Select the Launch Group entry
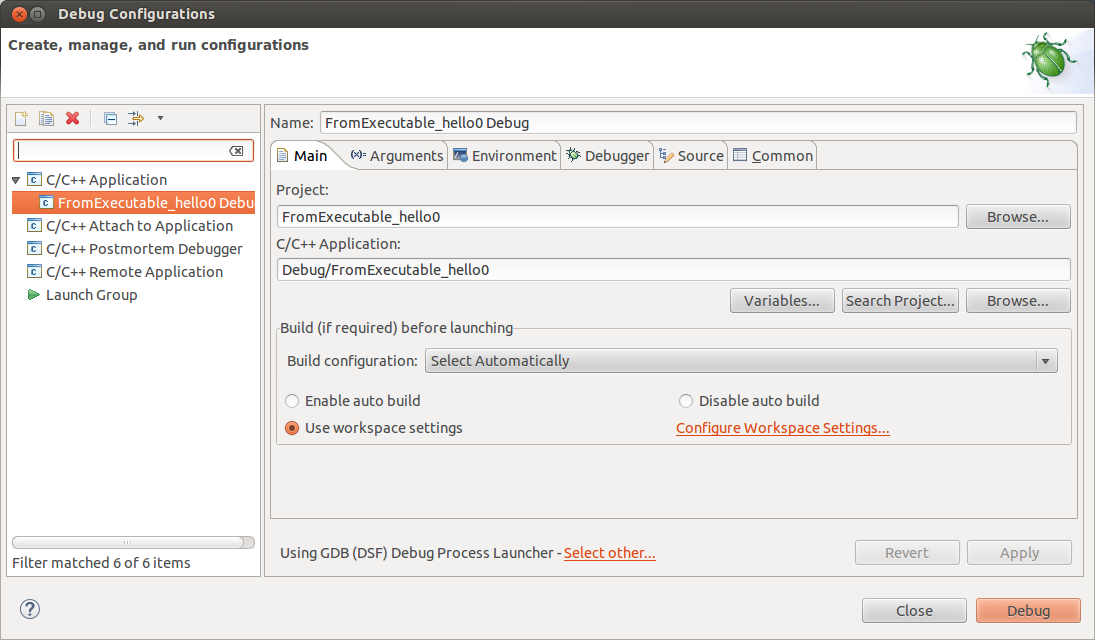The height and width of the screenshot is (640, 1095). 91,295
